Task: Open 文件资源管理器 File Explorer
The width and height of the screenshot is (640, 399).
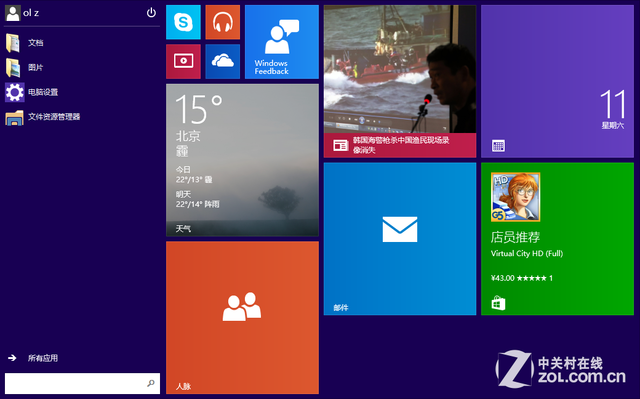Action: [x=43, y=117]
